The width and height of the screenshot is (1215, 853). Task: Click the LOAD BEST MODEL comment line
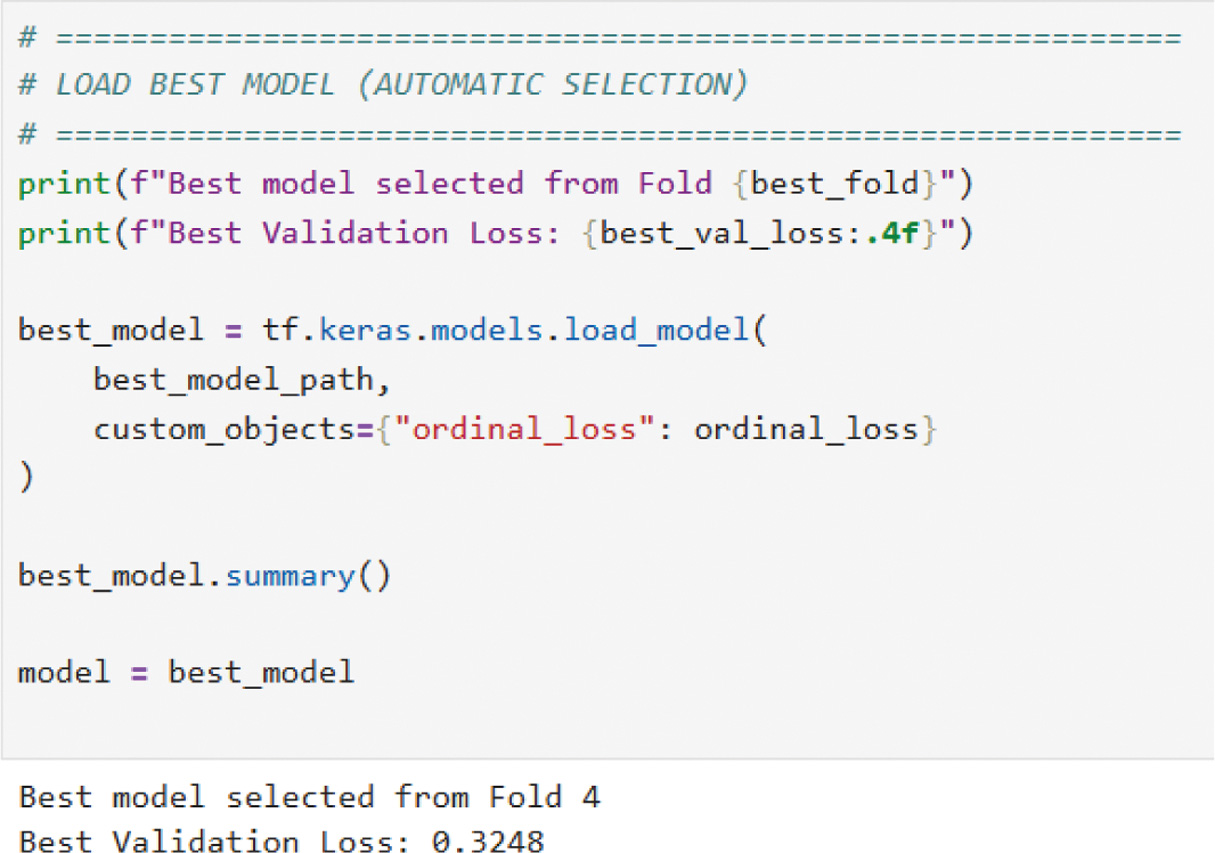[x=382, y=85]
